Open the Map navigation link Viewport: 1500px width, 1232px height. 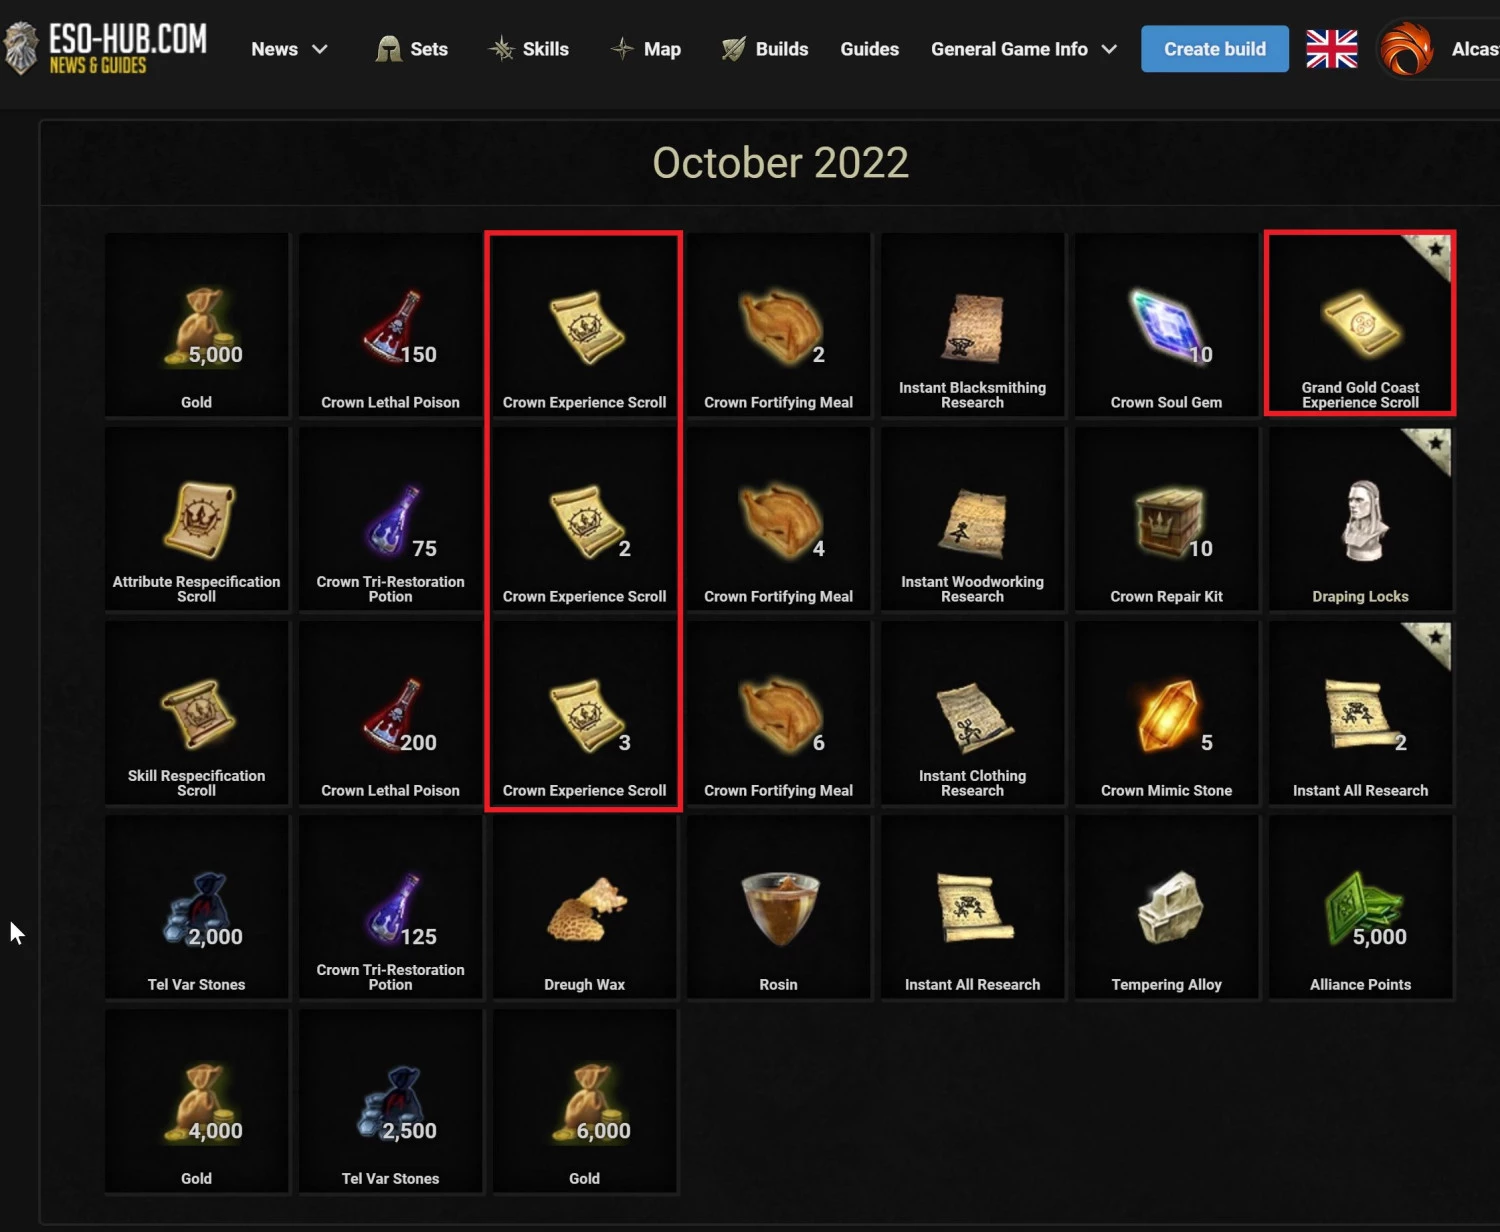(646, 49)
